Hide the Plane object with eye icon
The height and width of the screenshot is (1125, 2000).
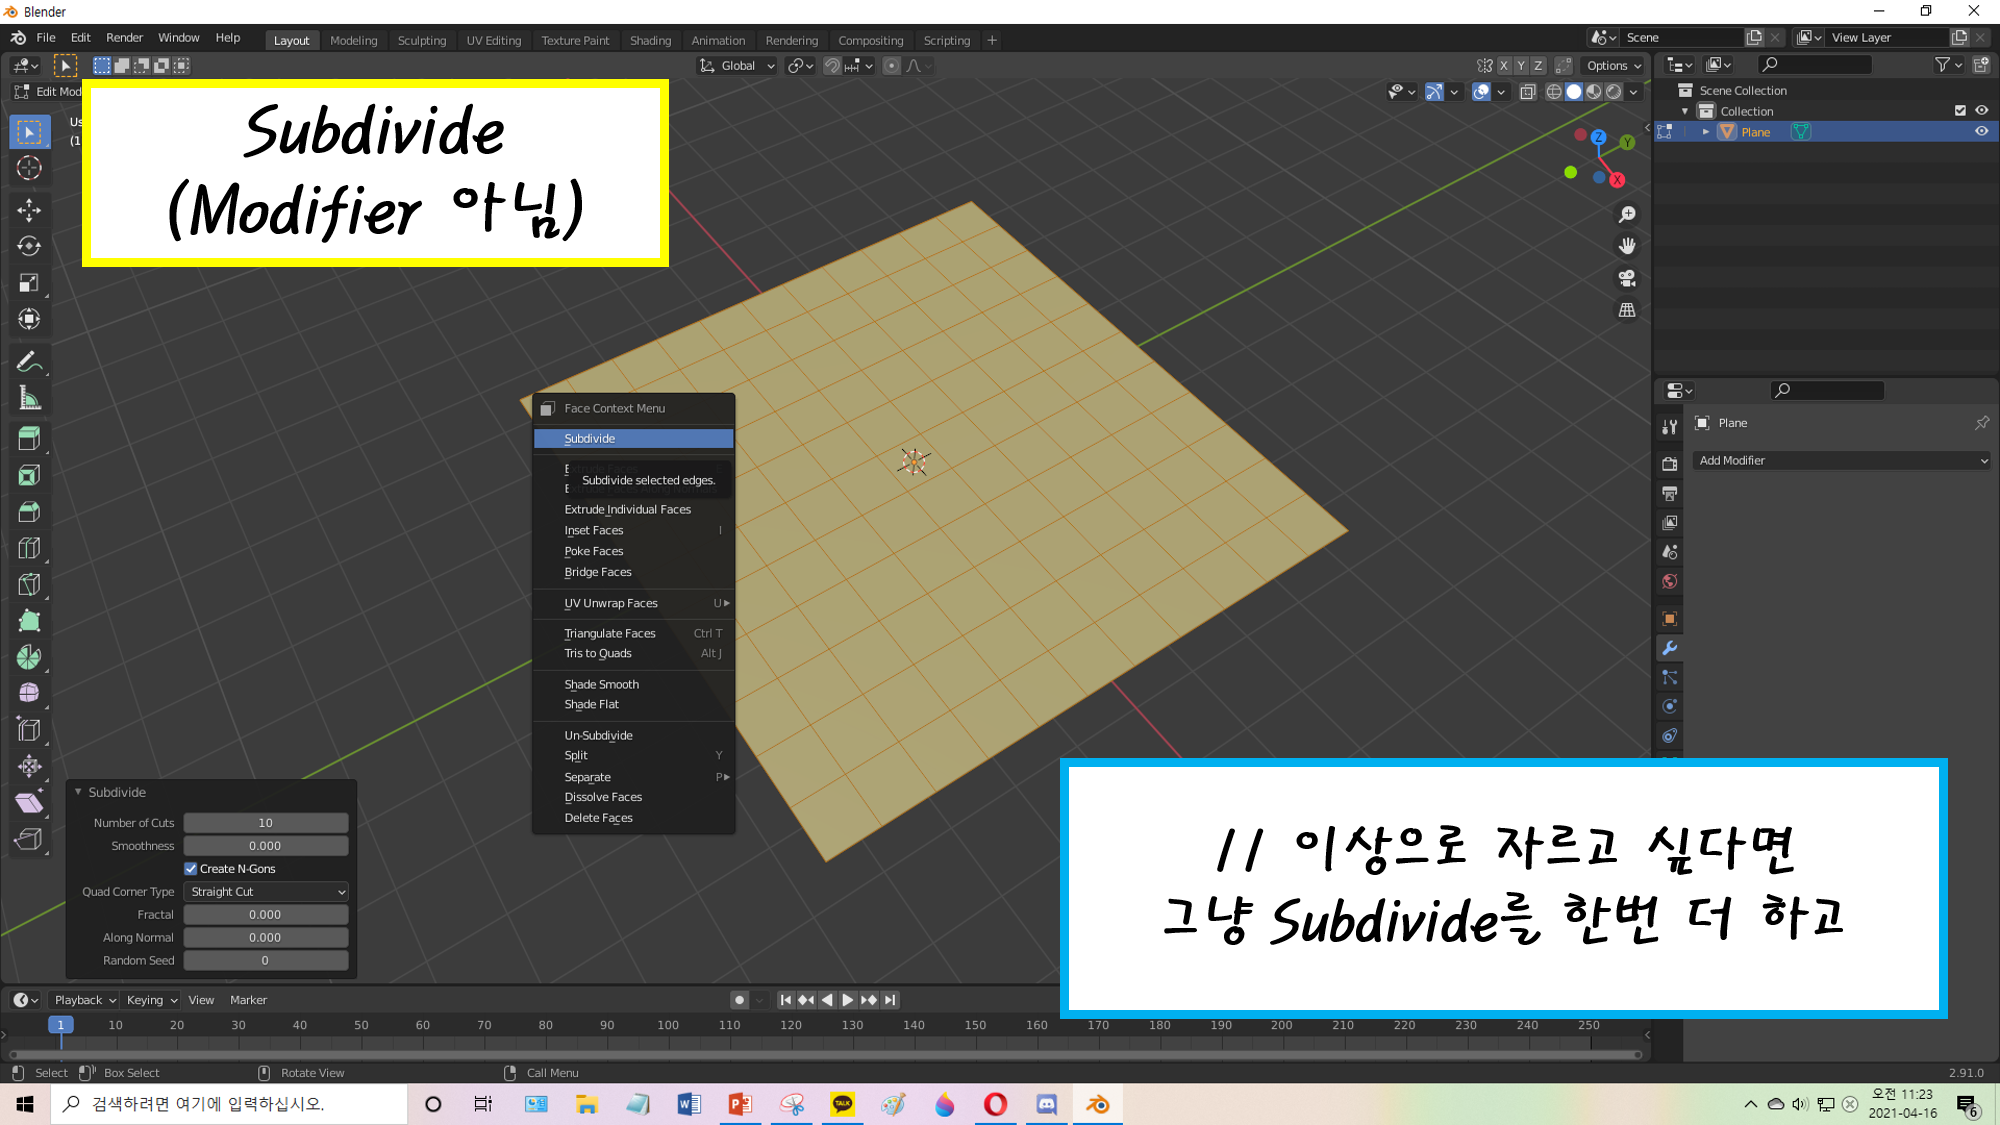point(1981,132)
